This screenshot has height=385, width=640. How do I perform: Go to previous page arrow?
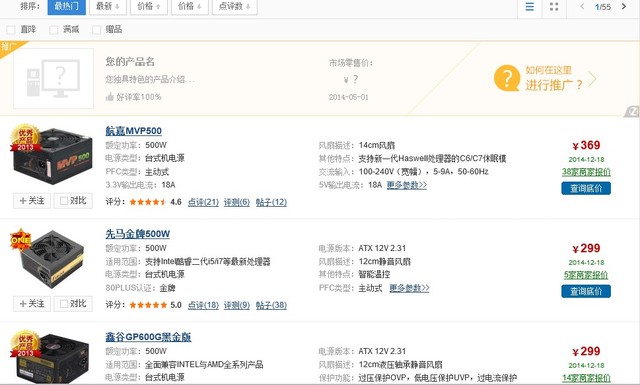pos(582,7)
